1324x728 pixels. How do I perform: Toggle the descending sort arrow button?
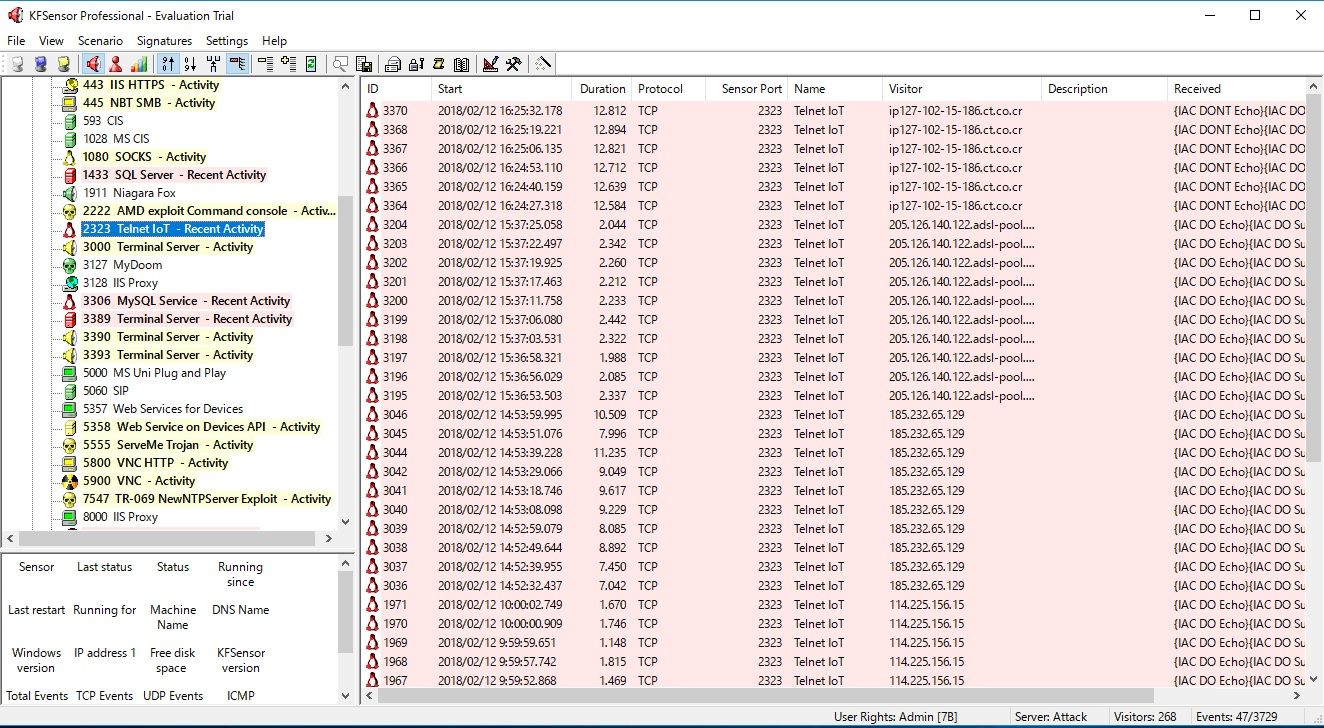coord(191,64)
